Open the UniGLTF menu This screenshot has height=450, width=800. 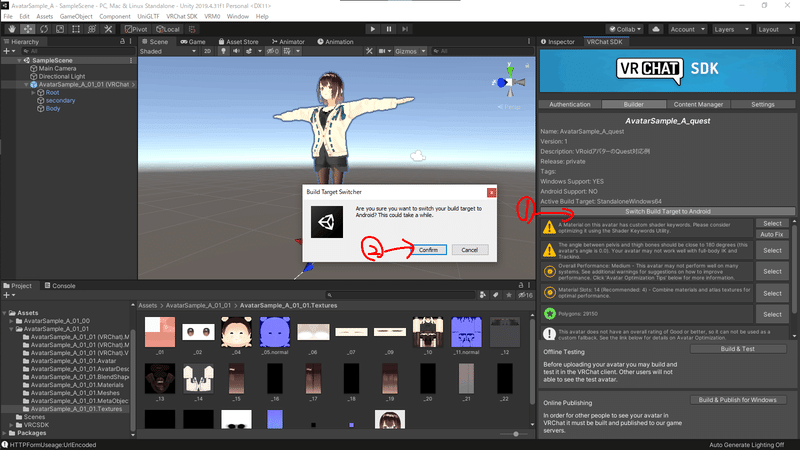click(x=148, y=16)
